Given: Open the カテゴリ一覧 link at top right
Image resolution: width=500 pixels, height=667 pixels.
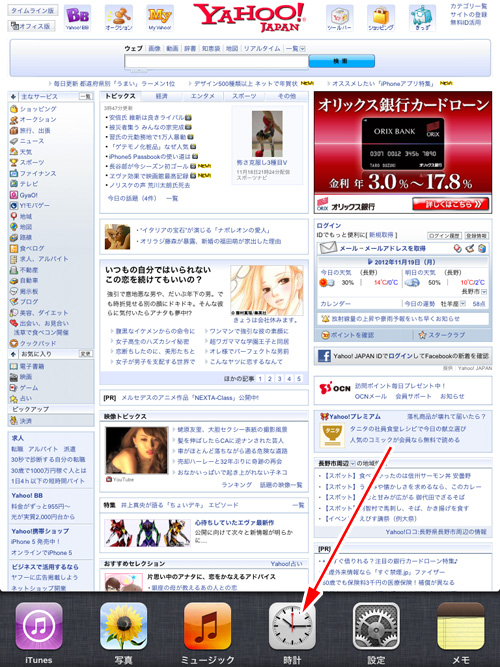Looking at the screenshot, I should click(x=469, y=6).
